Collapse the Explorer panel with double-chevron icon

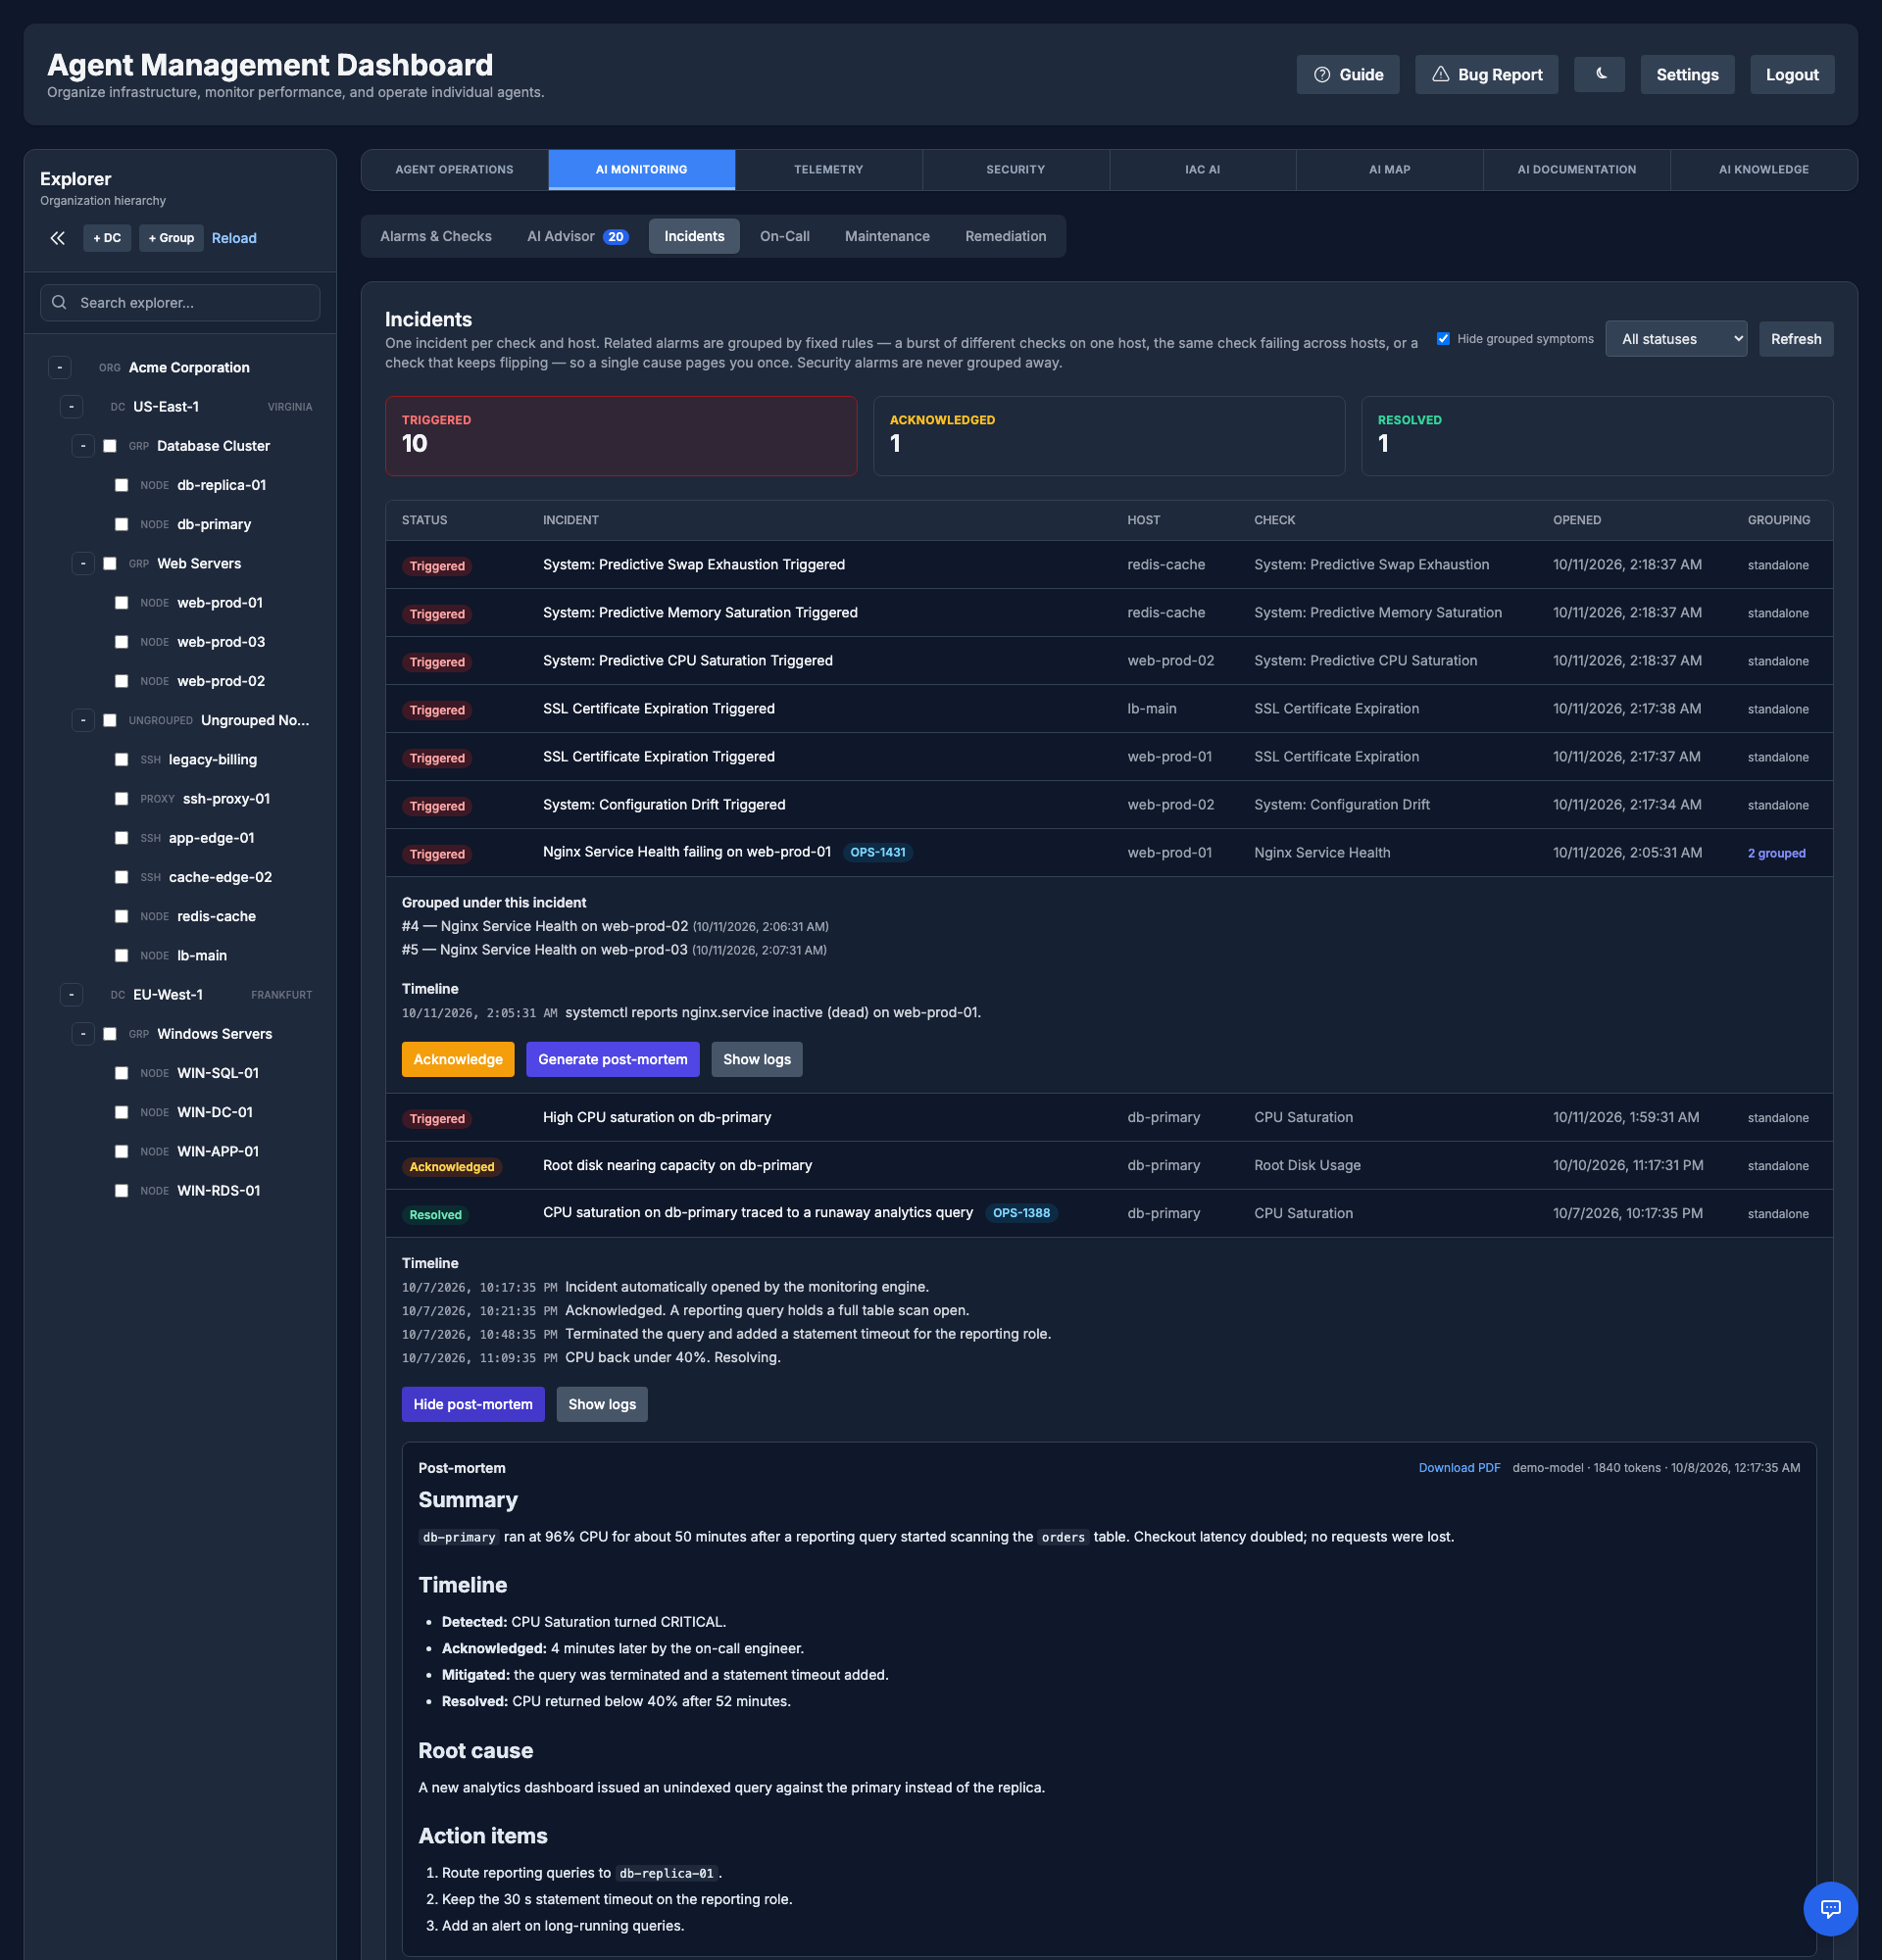tap(58, 238)
